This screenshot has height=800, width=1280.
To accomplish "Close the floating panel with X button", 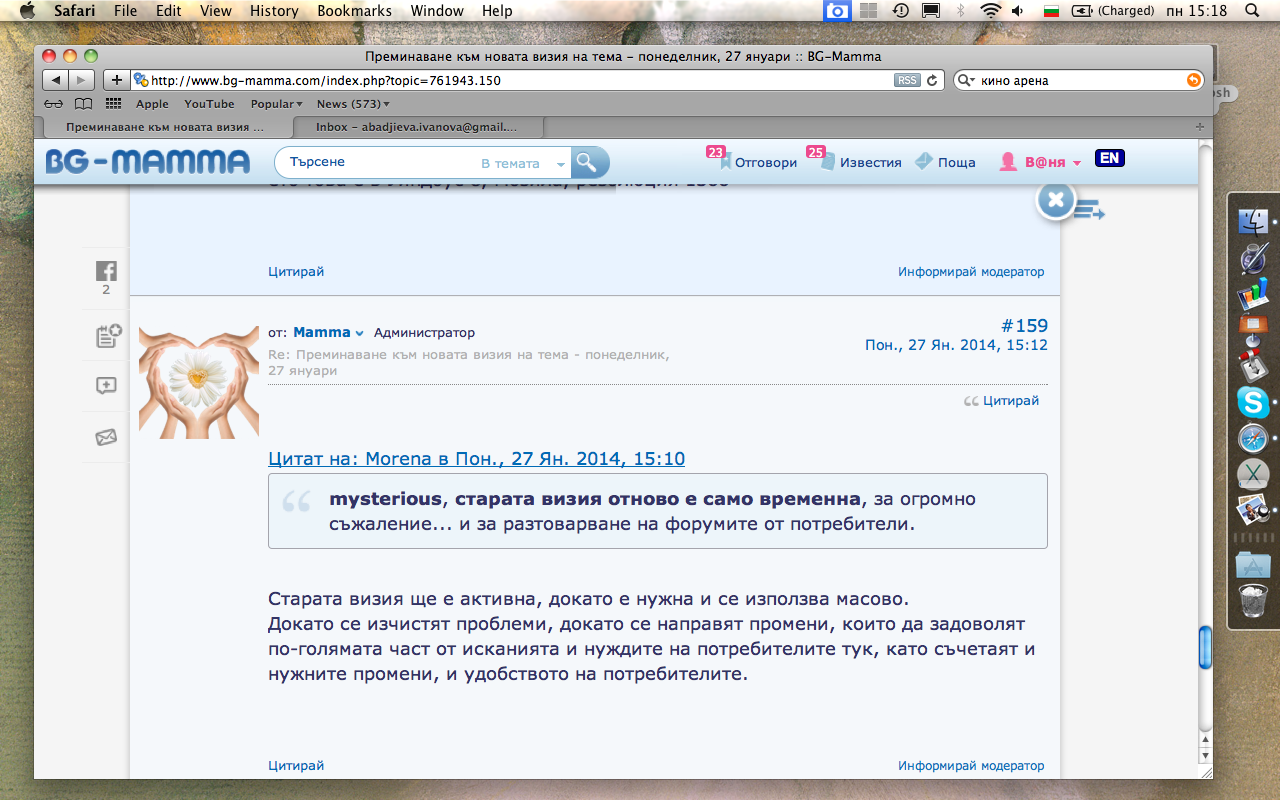I will pos(1055,201).
